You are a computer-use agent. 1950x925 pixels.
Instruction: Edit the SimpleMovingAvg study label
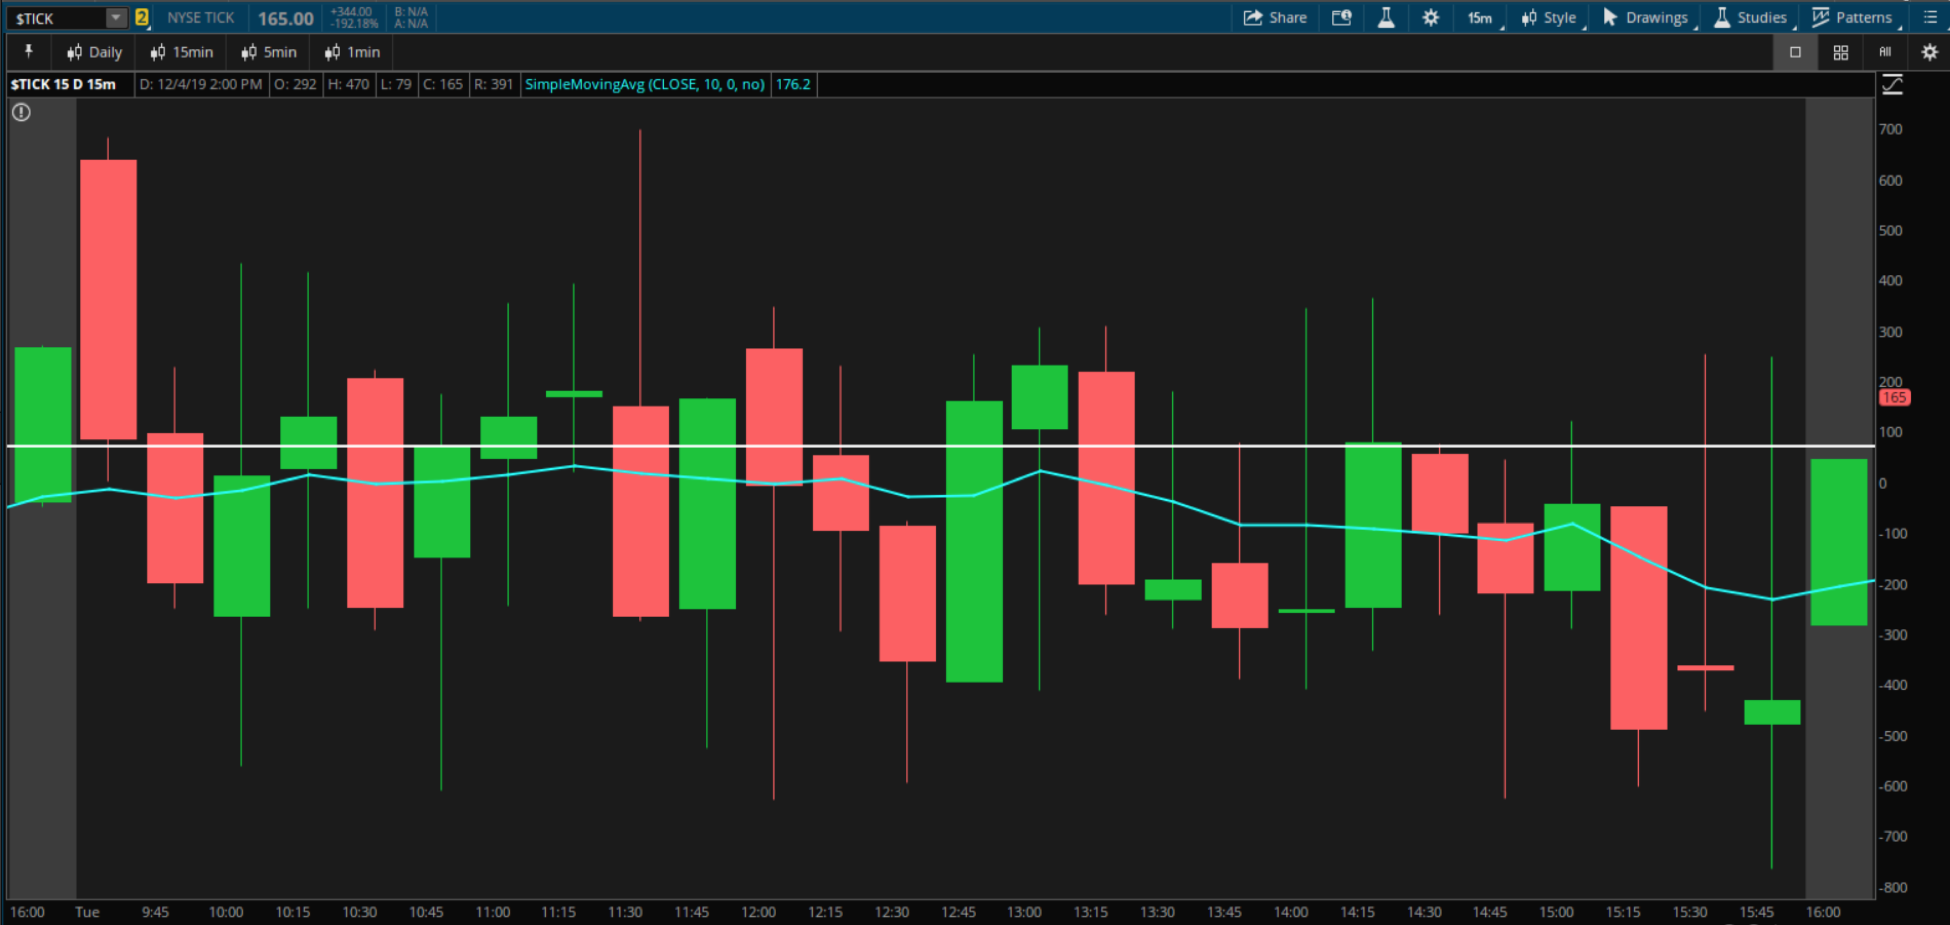click(645, 84)
